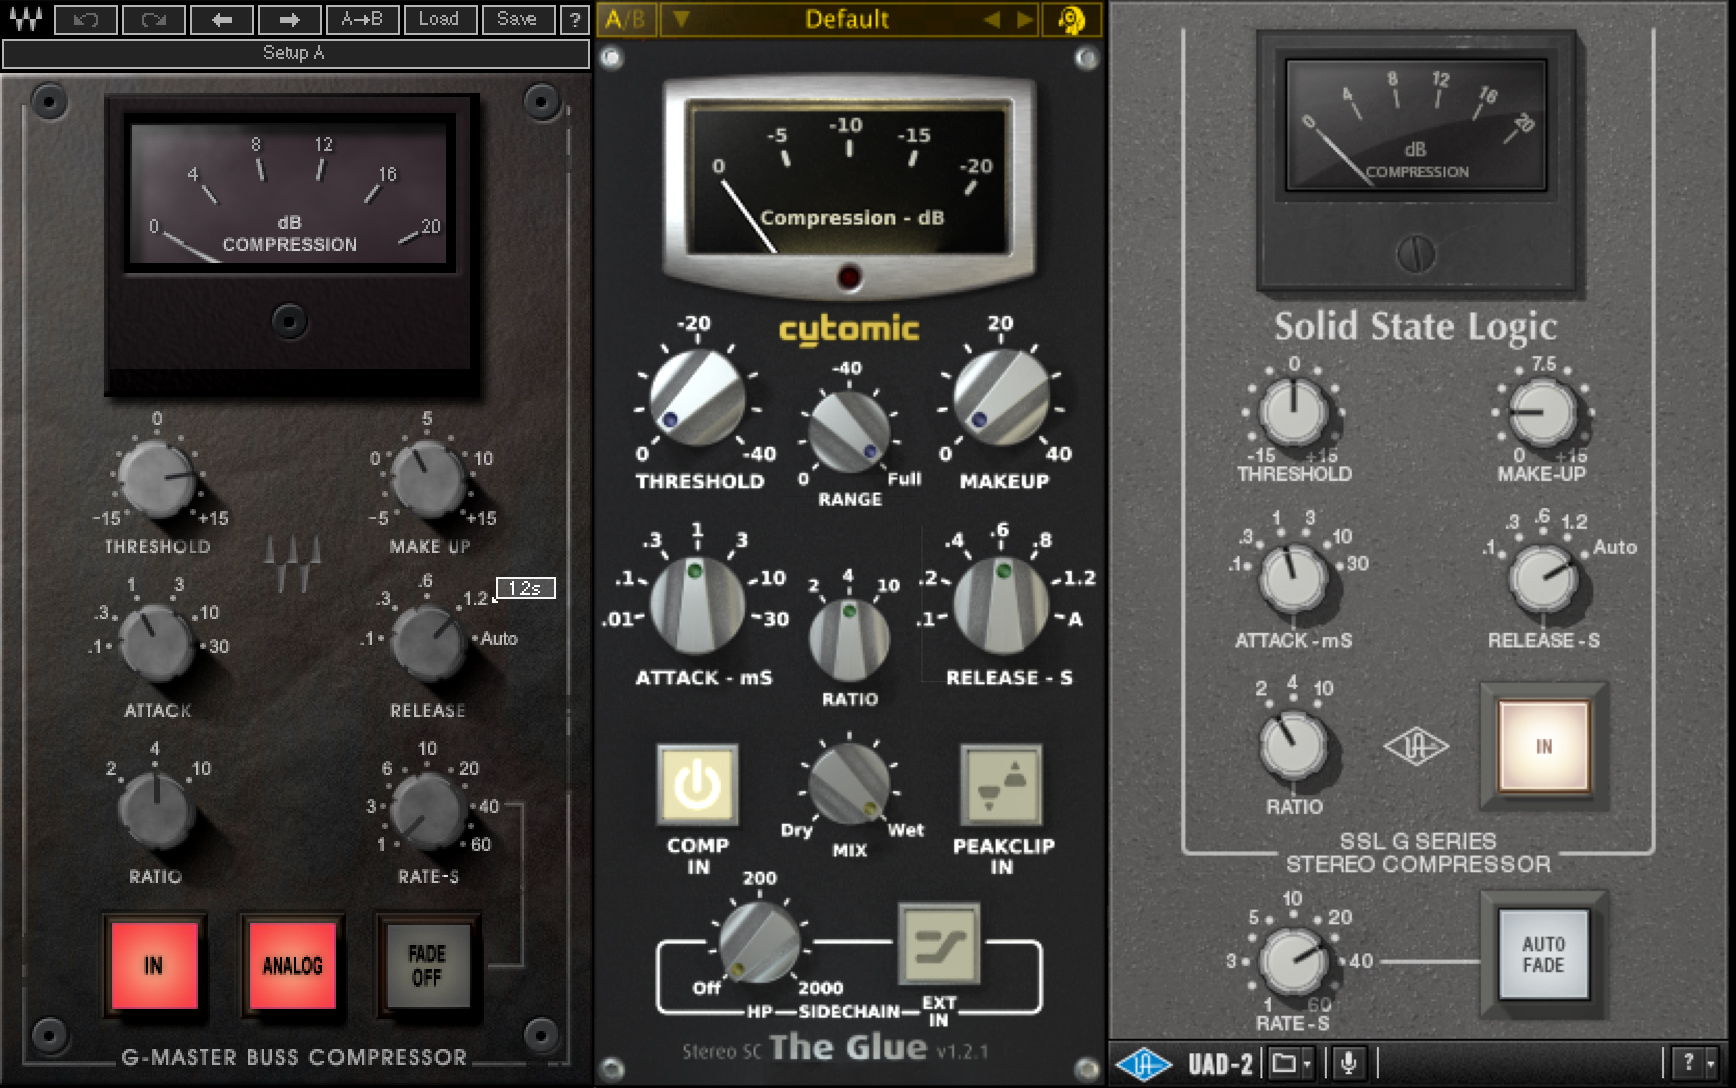Undo last change in Waves toolbar
This screenshot has height=1088, width=1736.
coord(85,19)
